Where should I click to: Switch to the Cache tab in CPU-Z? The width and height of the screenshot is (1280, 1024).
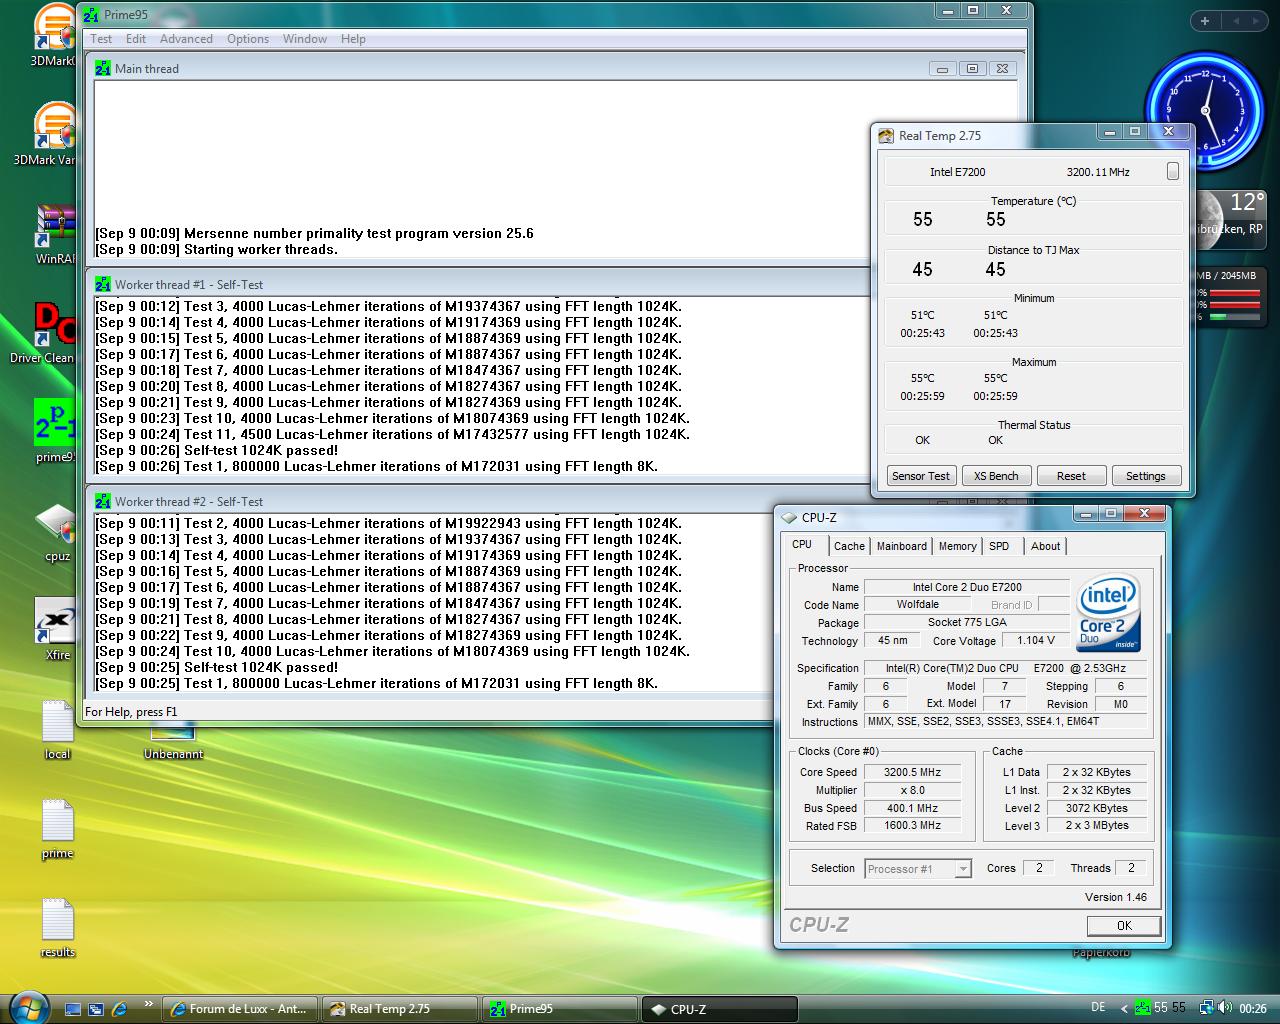849,546
